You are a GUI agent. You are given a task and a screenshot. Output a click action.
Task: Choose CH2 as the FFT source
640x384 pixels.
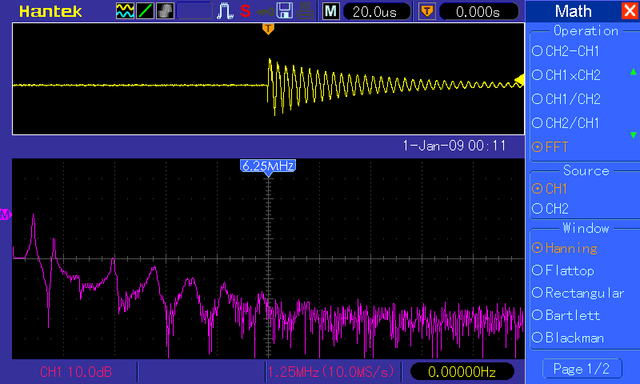pos(550,209)
